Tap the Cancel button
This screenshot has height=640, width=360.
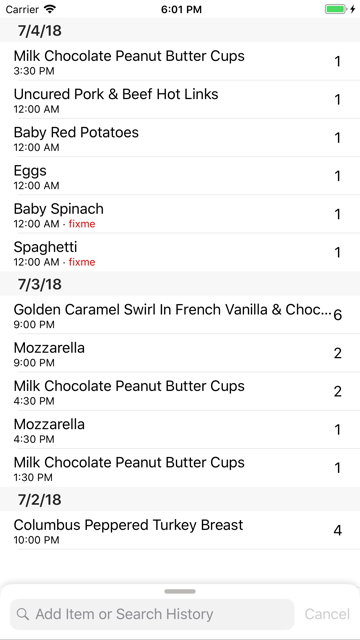327,614
